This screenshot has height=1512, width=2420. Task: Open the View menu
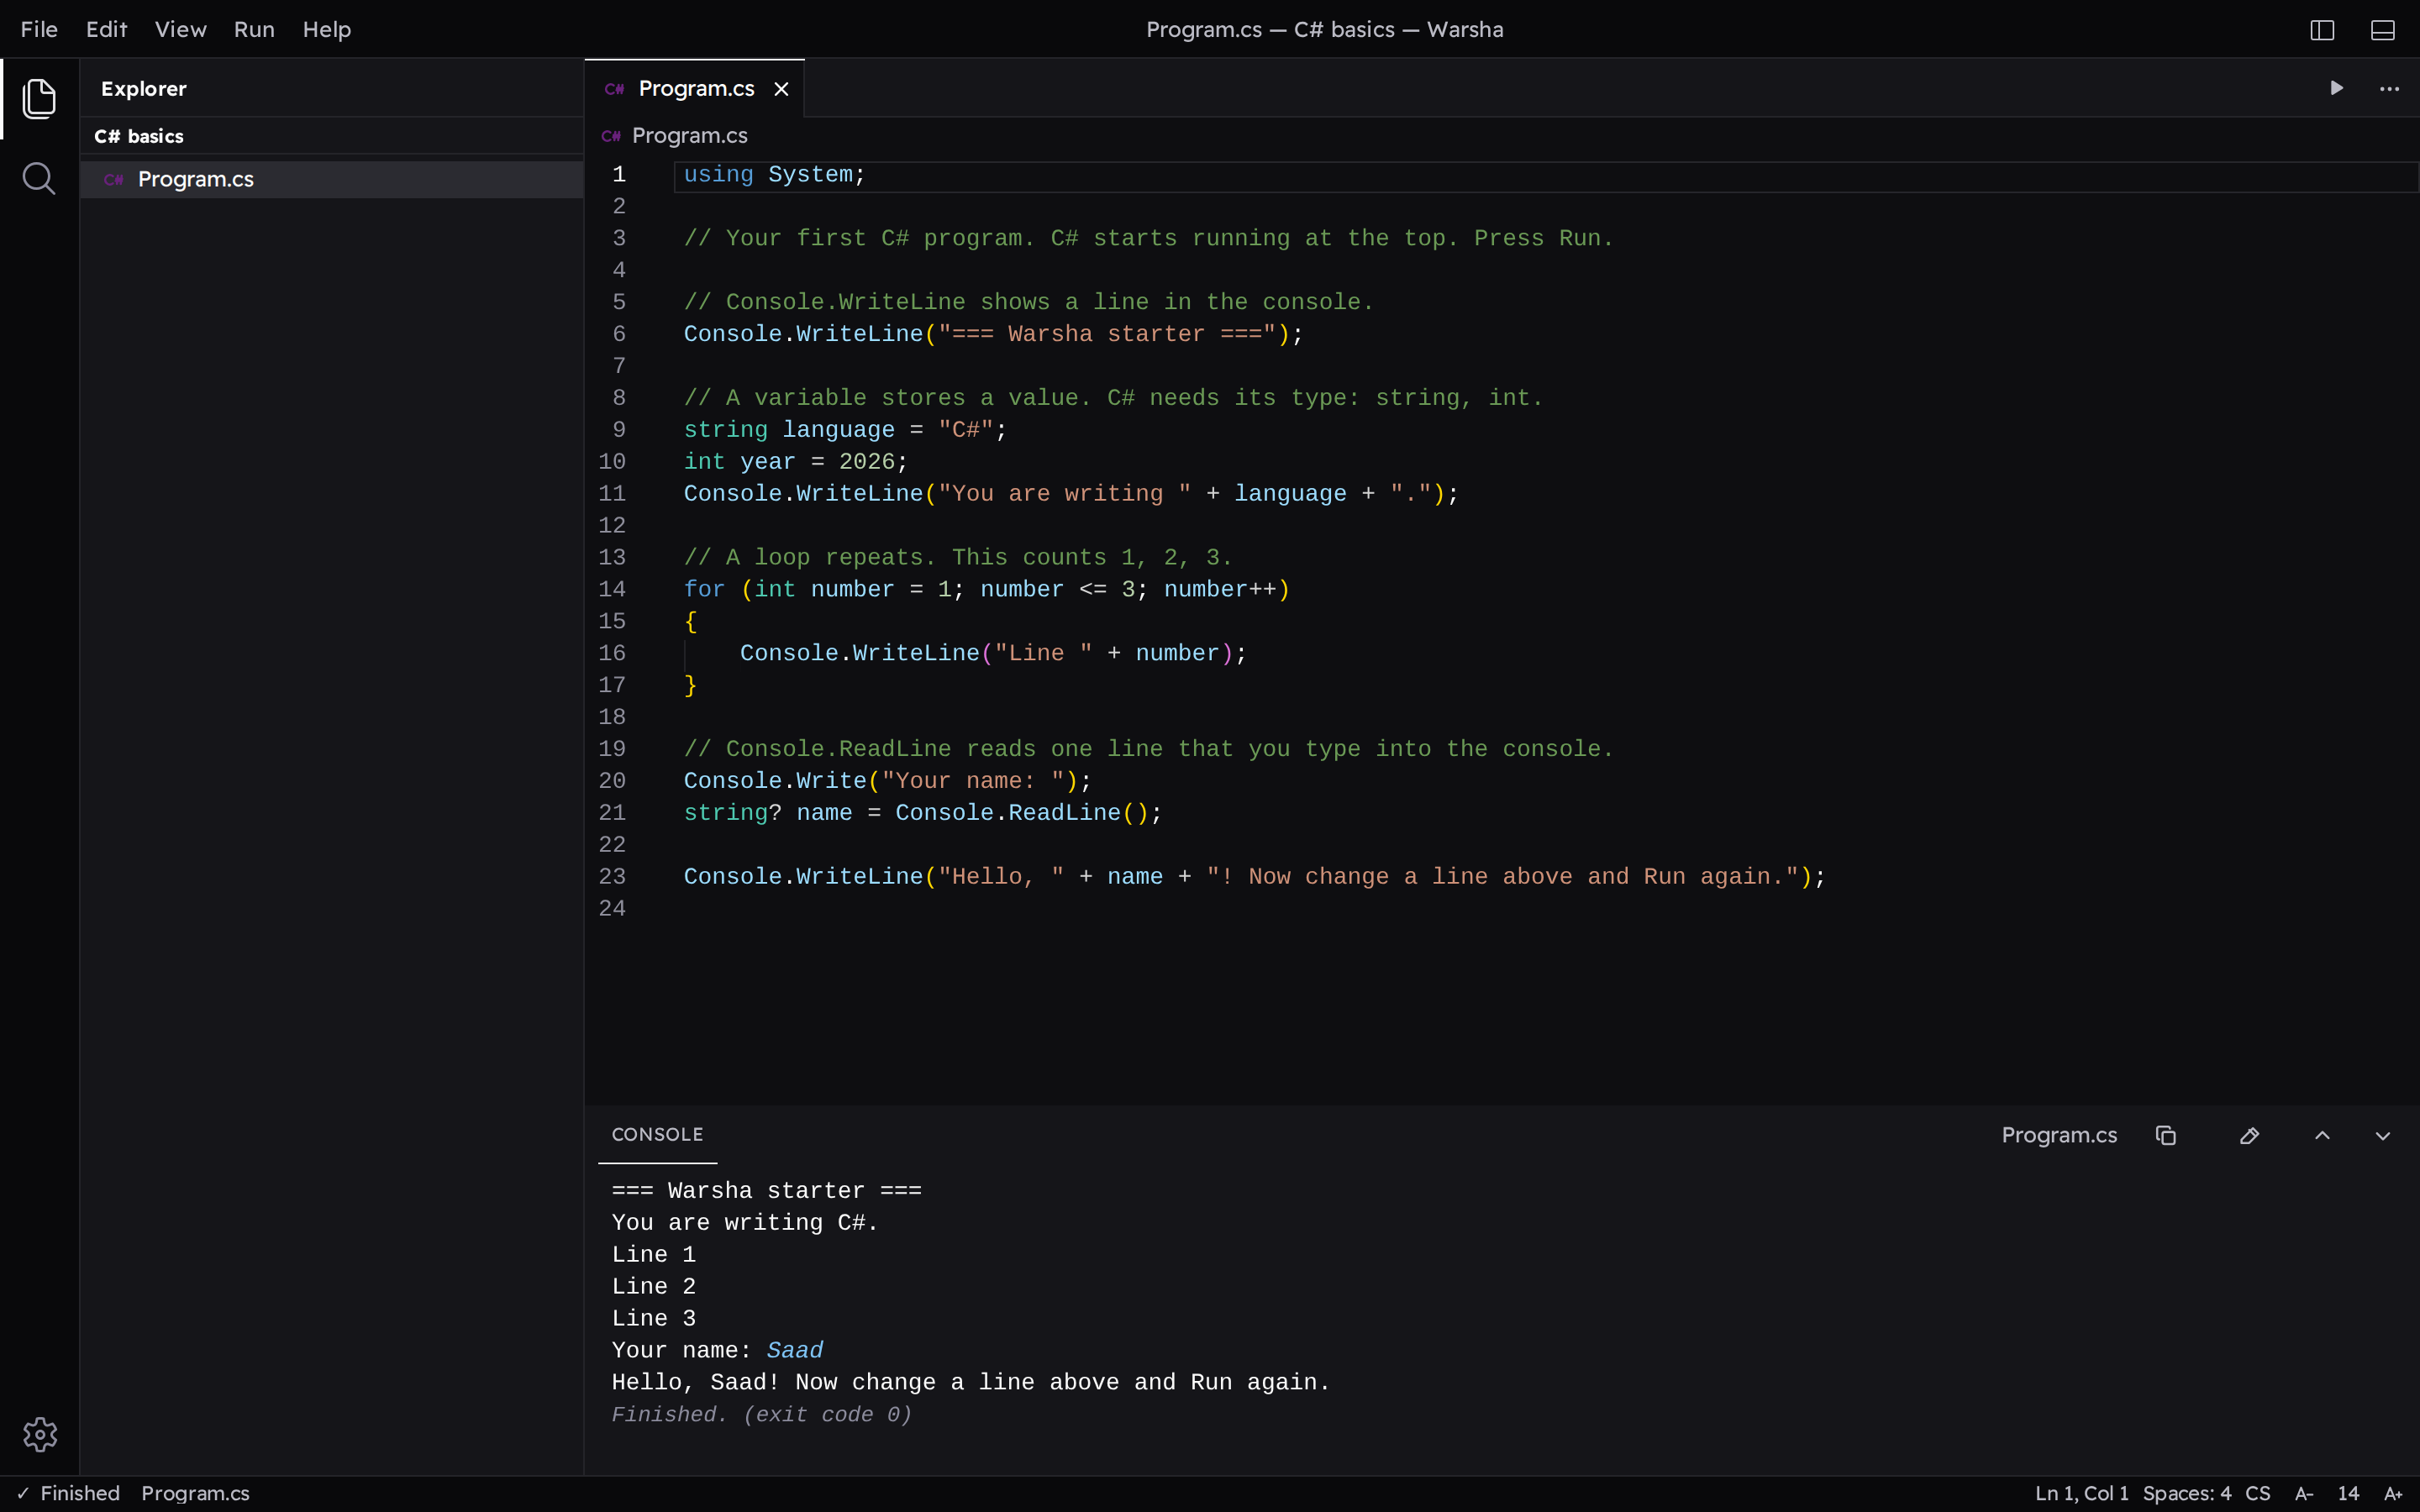pyautogui.click(x=180, y=30)
